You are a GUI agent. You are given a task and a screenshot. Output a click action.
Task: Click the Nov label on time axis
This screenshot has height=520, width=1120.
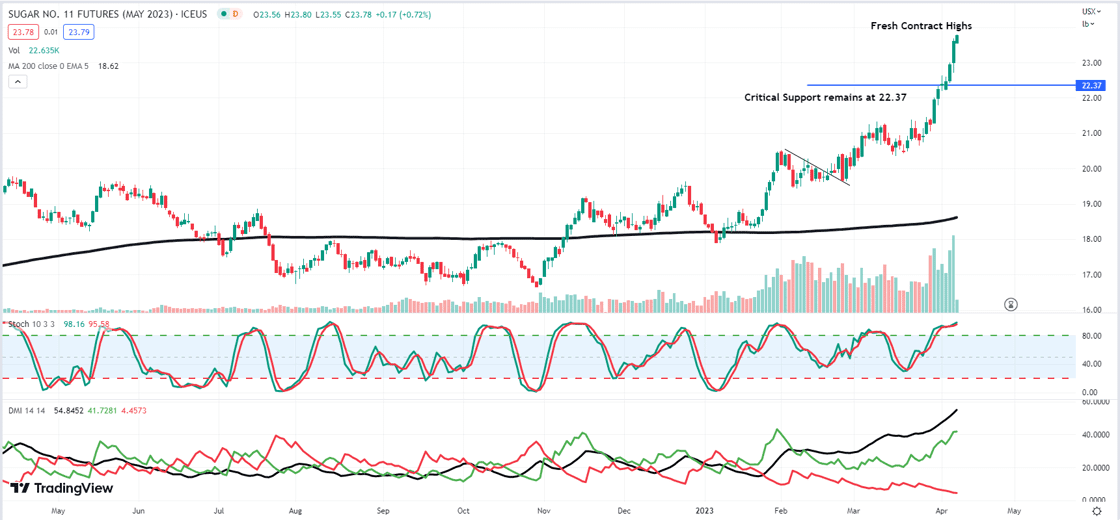click(x=544, y=511)
